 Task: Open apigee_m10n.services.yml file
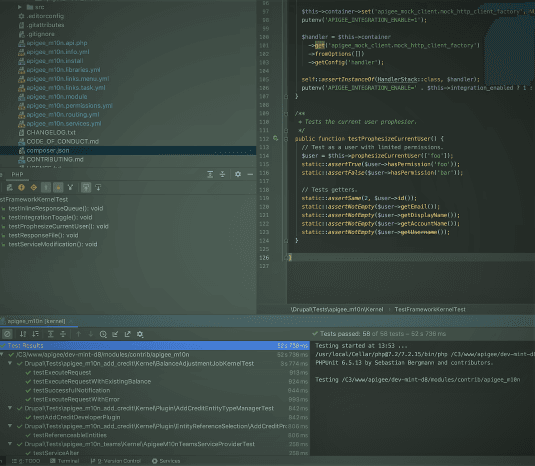[x=64, y=123]
